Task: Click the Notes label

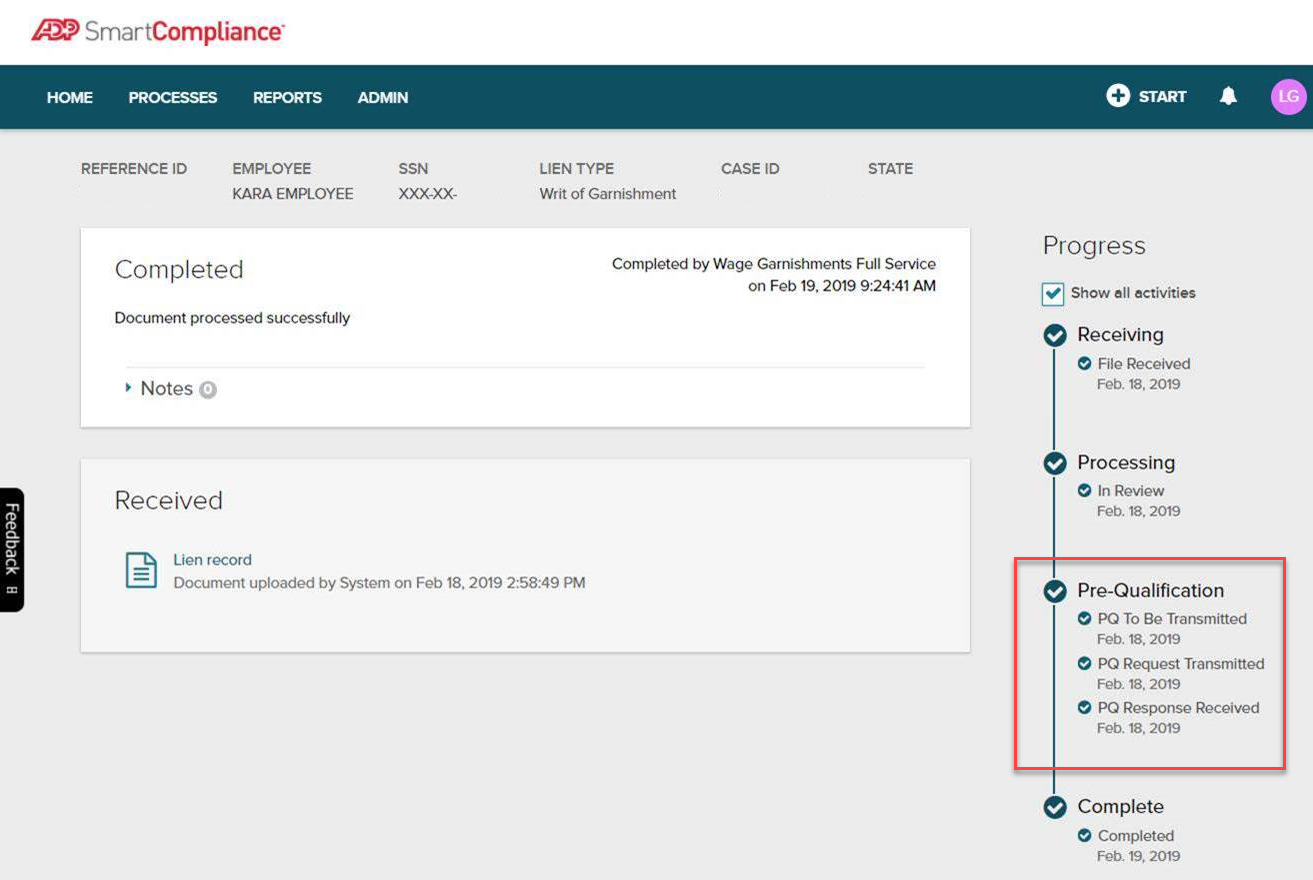Action: (166, 389)
